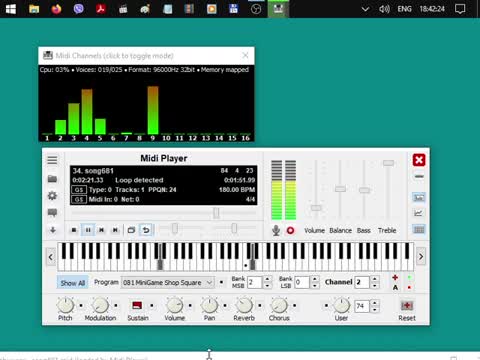The width and height of the screenshot is (480, 360).
Task: Show hidden tray icons chevron
Action: [365, 9]
